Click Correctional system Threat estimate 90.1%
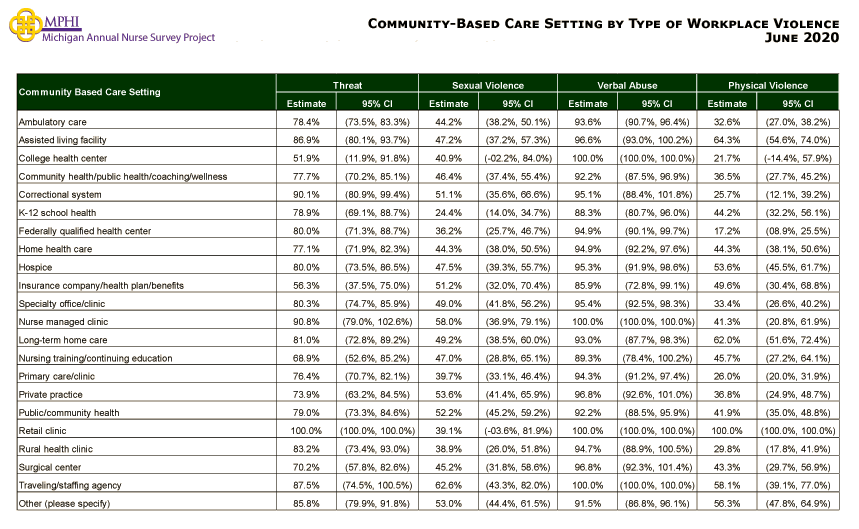 [306, 194]
